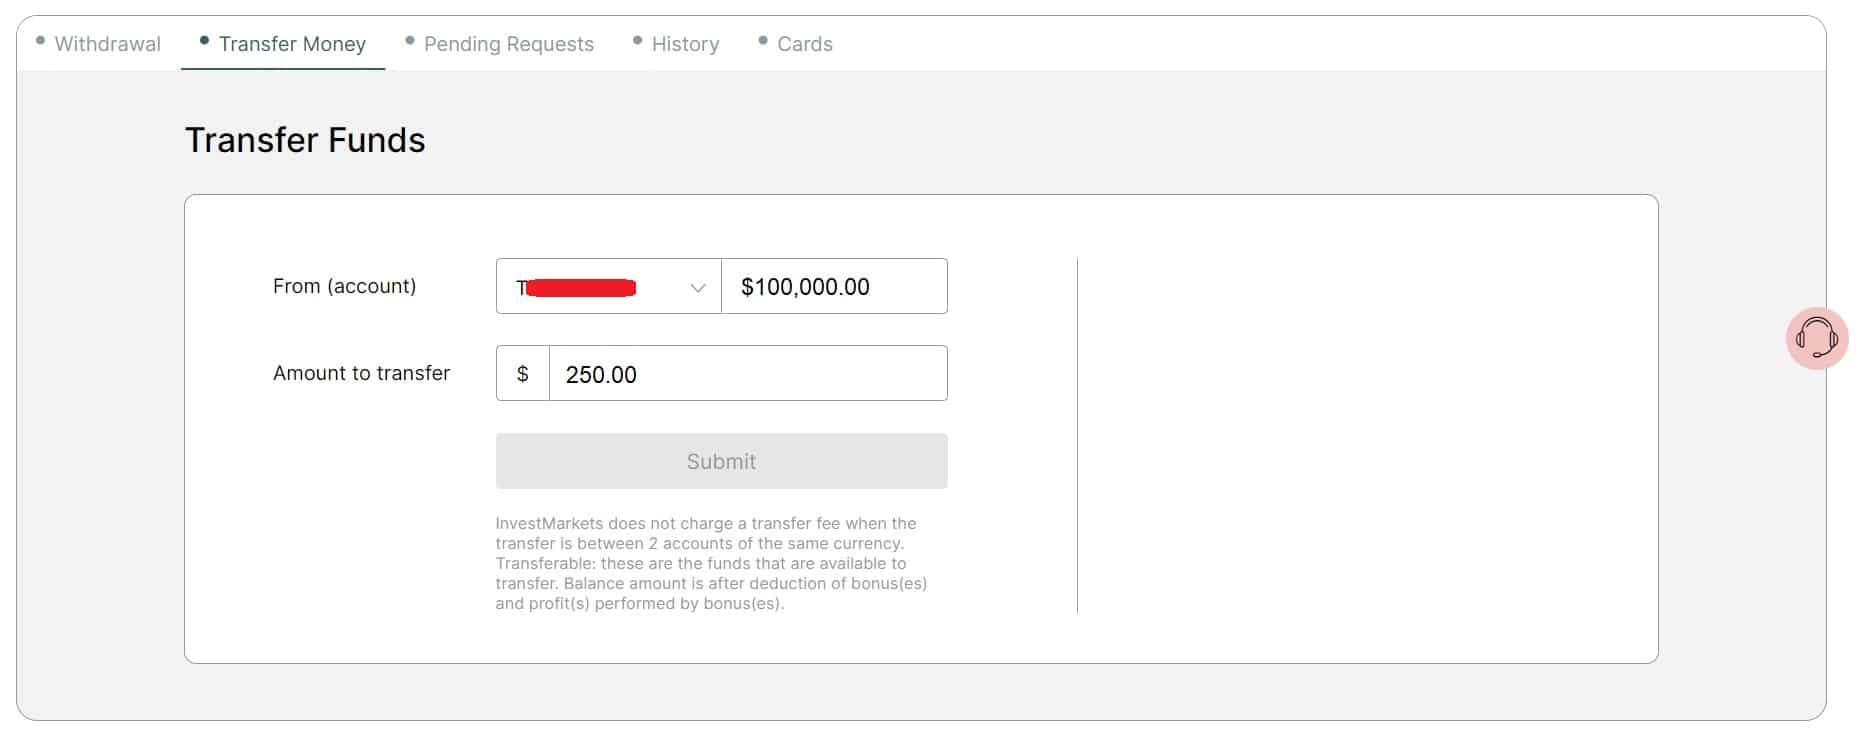Click the dollar sign in the amount field
The image size is (1861, 740).
[522, 373]
